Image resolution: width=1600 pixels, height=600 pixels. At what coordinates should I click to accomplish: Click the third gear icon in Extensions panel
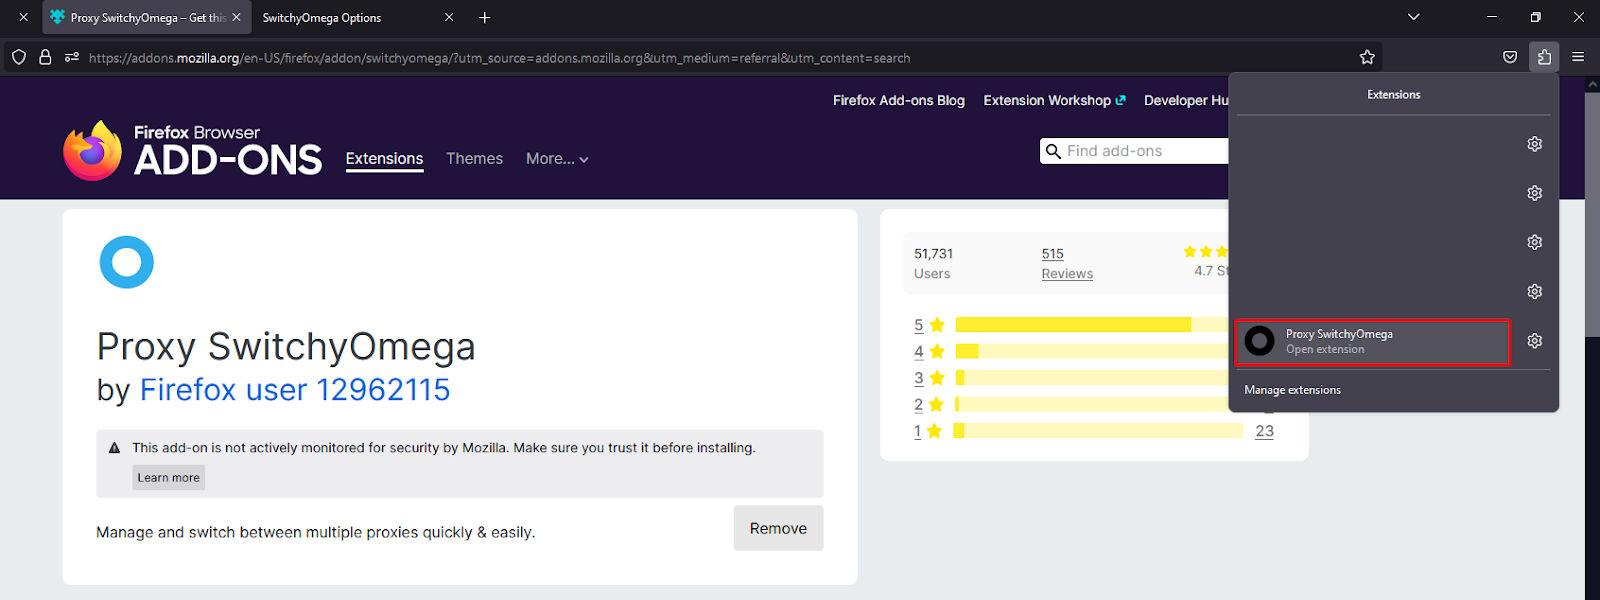point(1534,242)
